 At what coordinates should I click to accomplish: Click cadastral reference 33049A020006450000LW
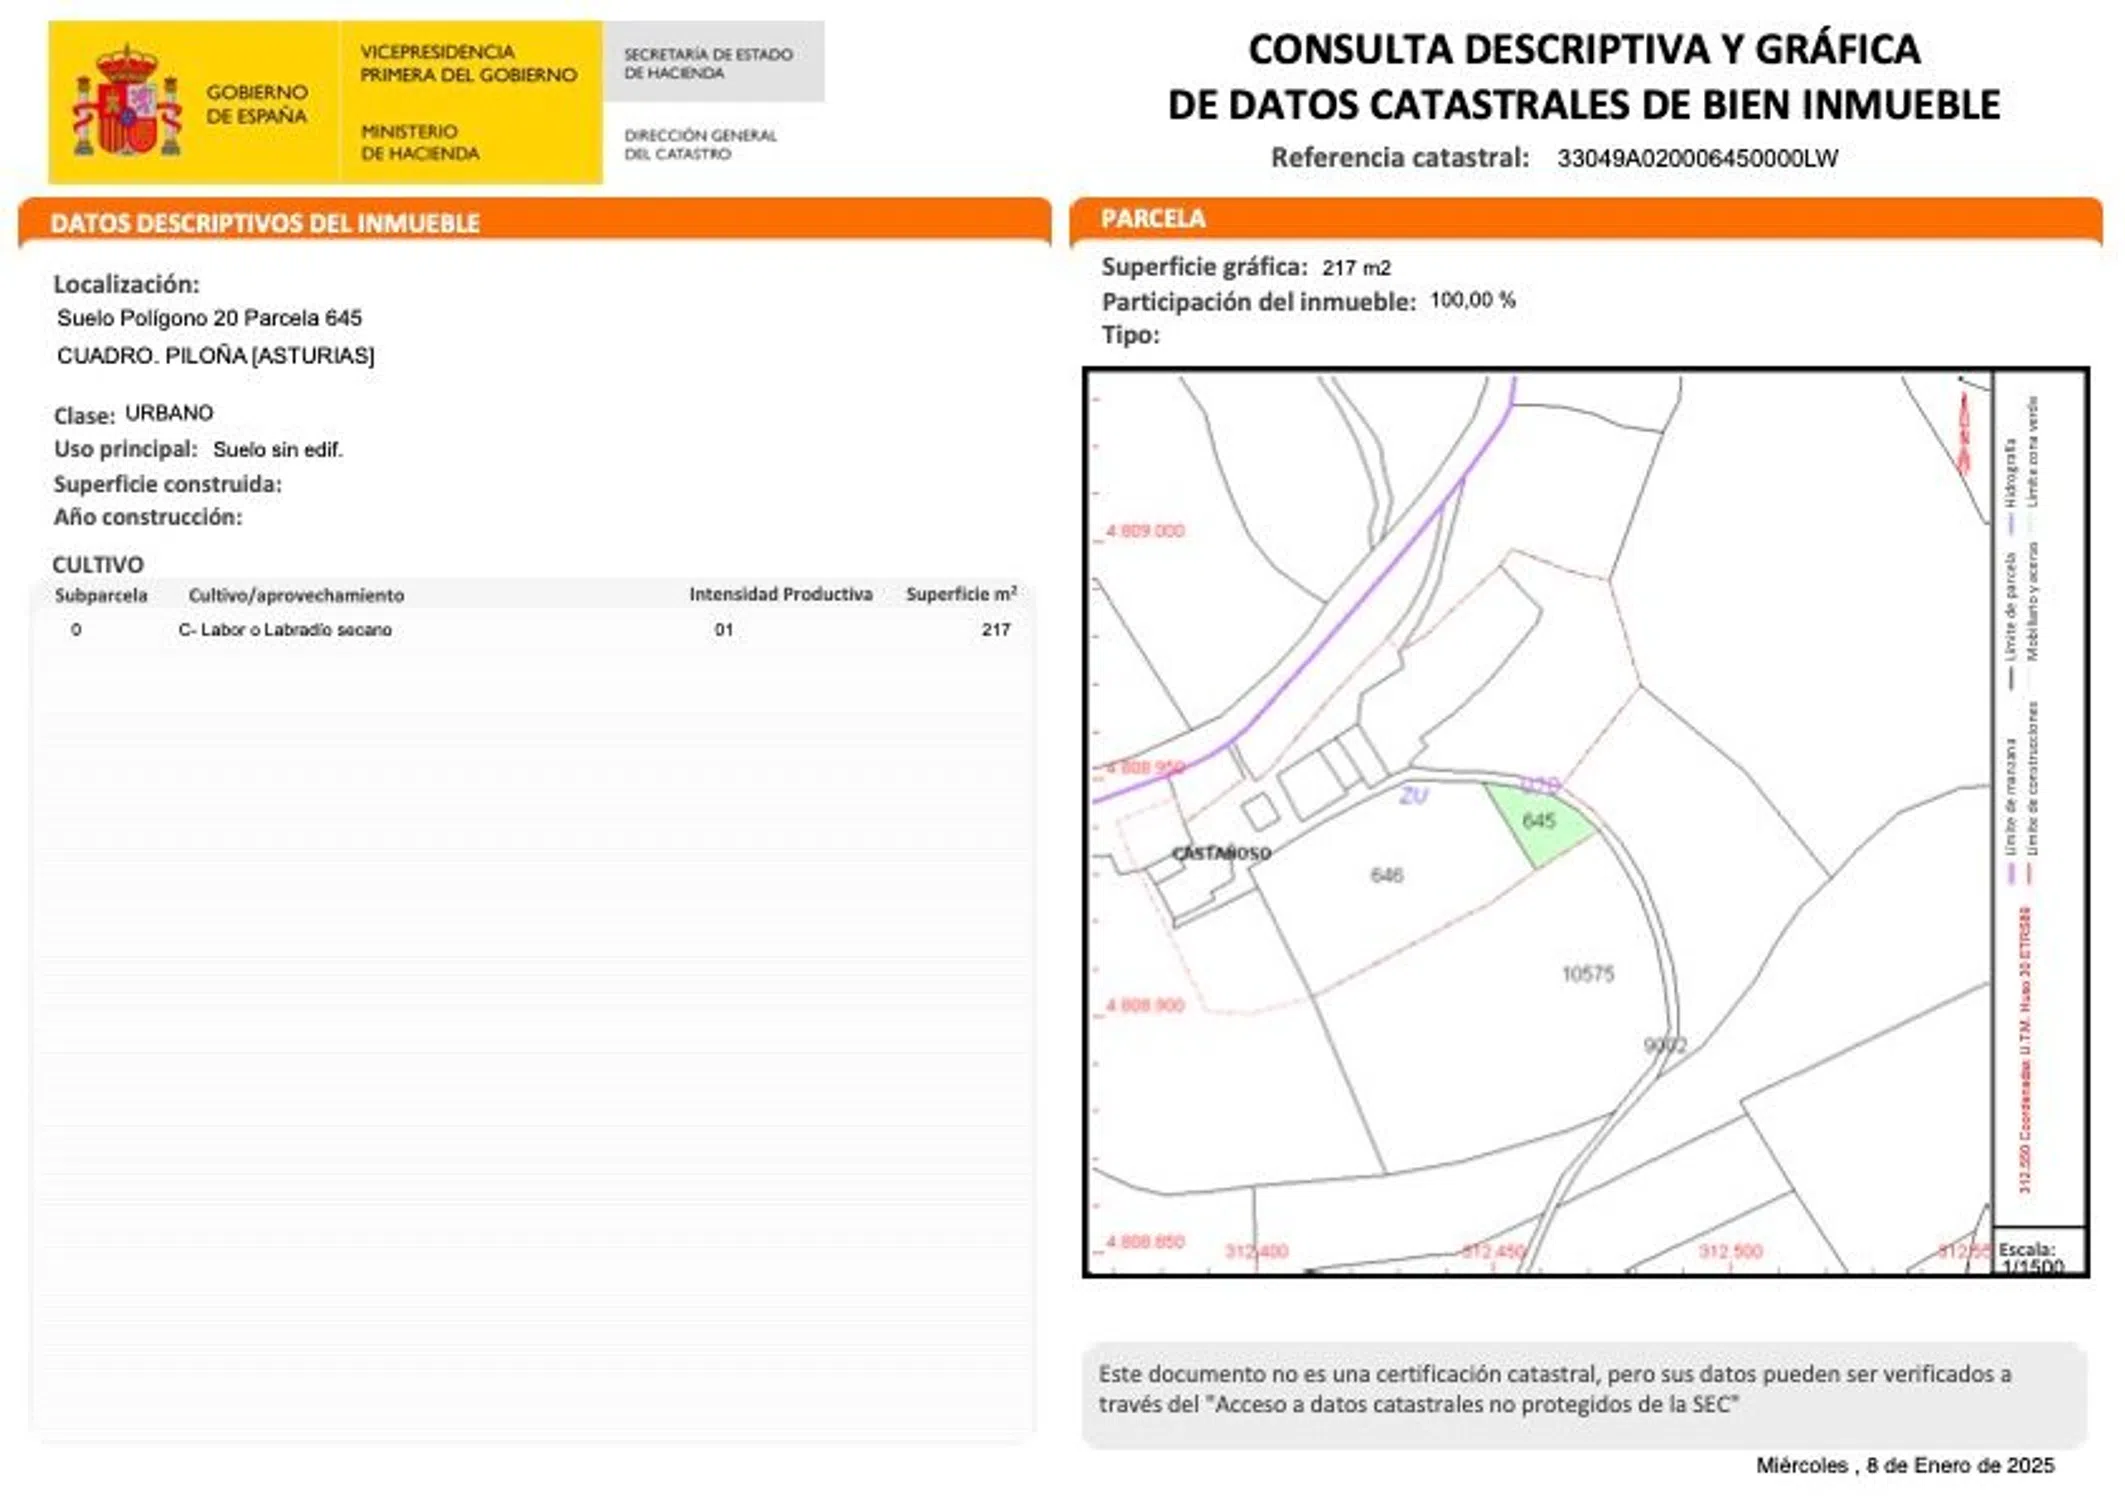[1697, 158]
